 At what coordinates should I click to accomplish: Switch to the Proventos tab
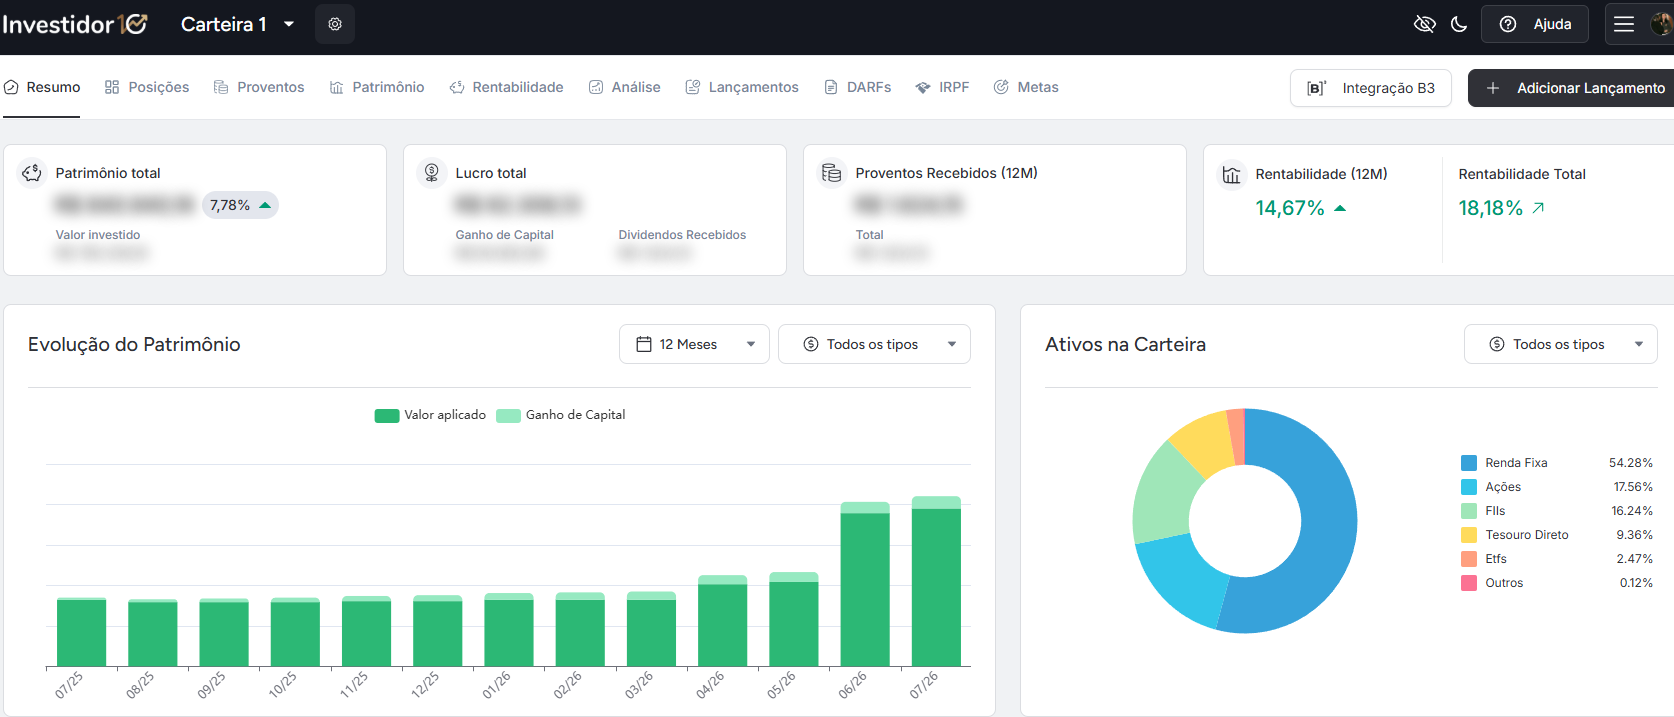coord(259,87)
